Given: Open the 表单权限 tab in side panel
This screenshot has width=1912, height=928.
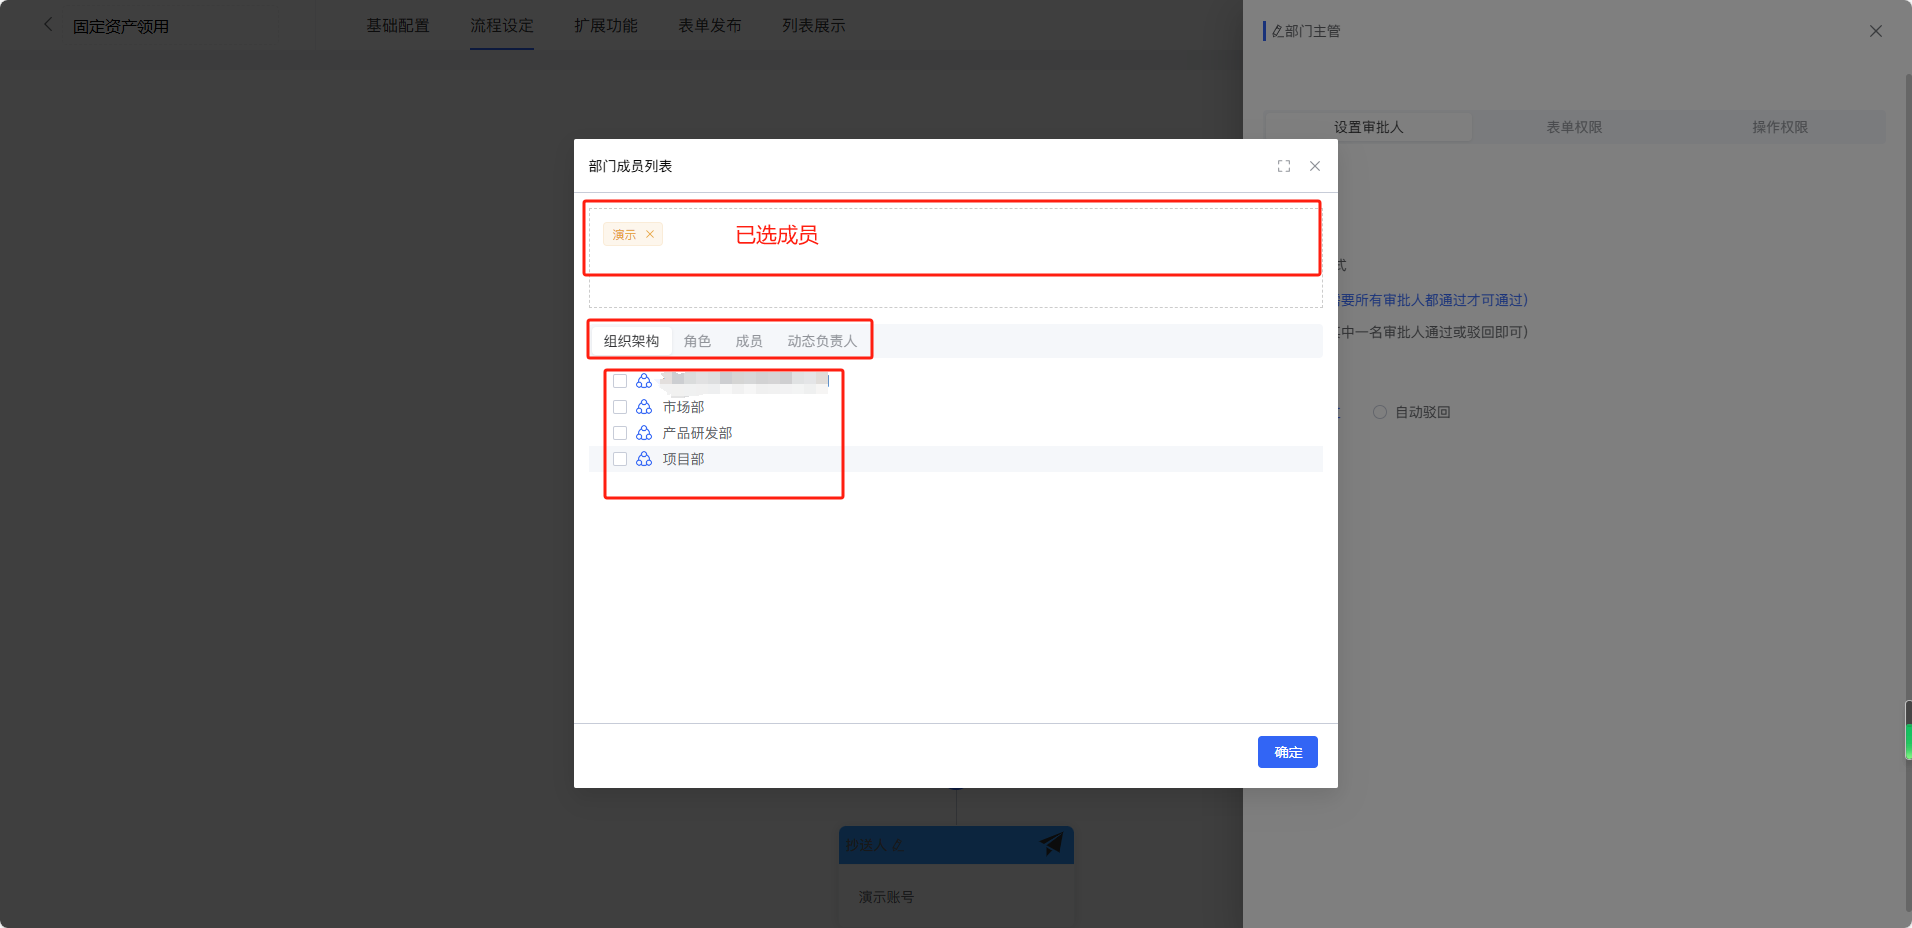Looking at the screenshot, I should tap(1574, 127).
